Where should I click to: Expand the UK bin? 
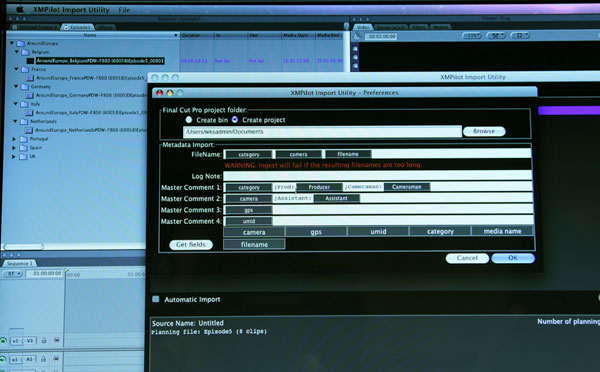[x=14, y=157]
